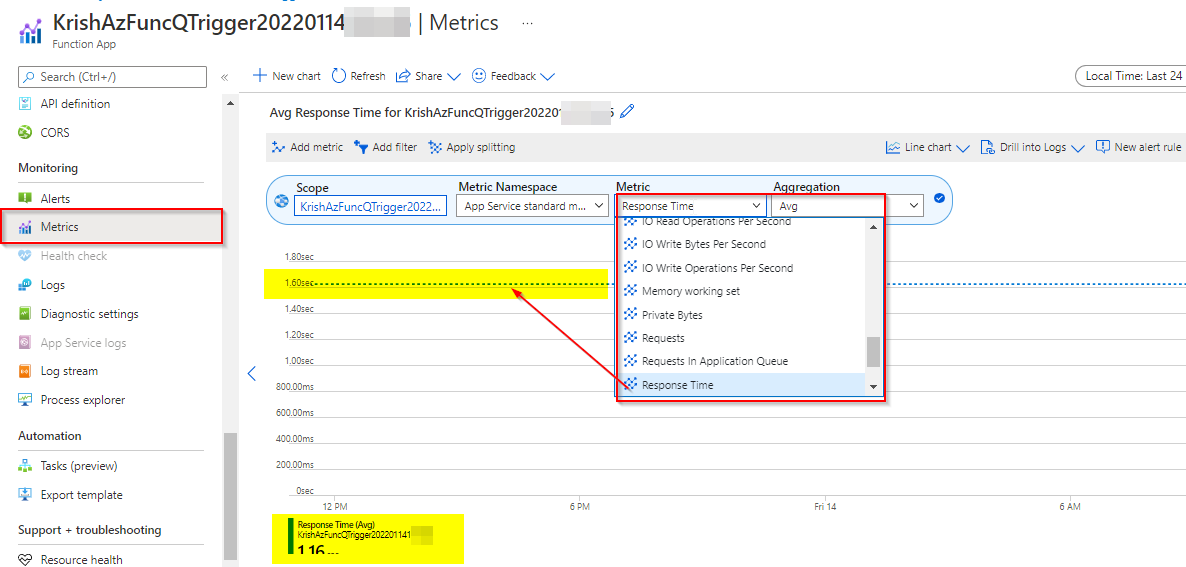Click Tasks (preview) label in sidebar
This screenshot has height=567, width=1186.
pos(79,466)
